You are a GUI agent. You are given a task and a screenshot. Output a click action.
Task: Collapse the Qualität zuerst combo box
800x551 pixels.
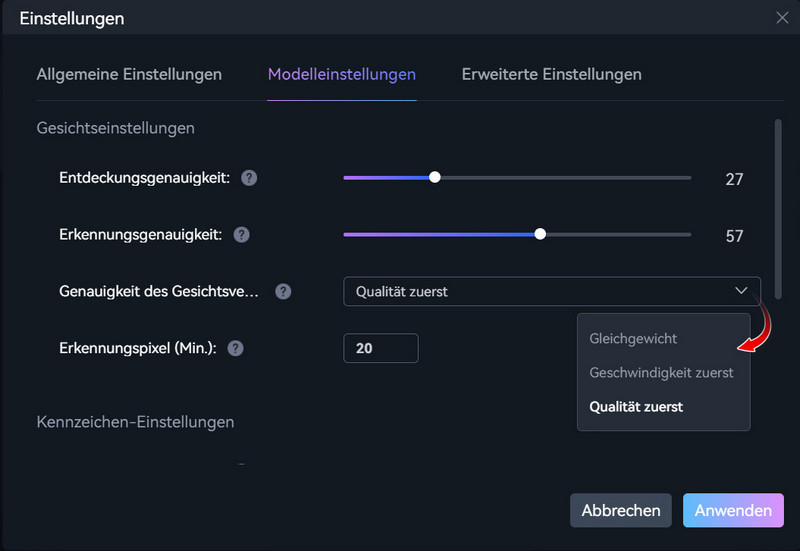(x=552, y=291)
